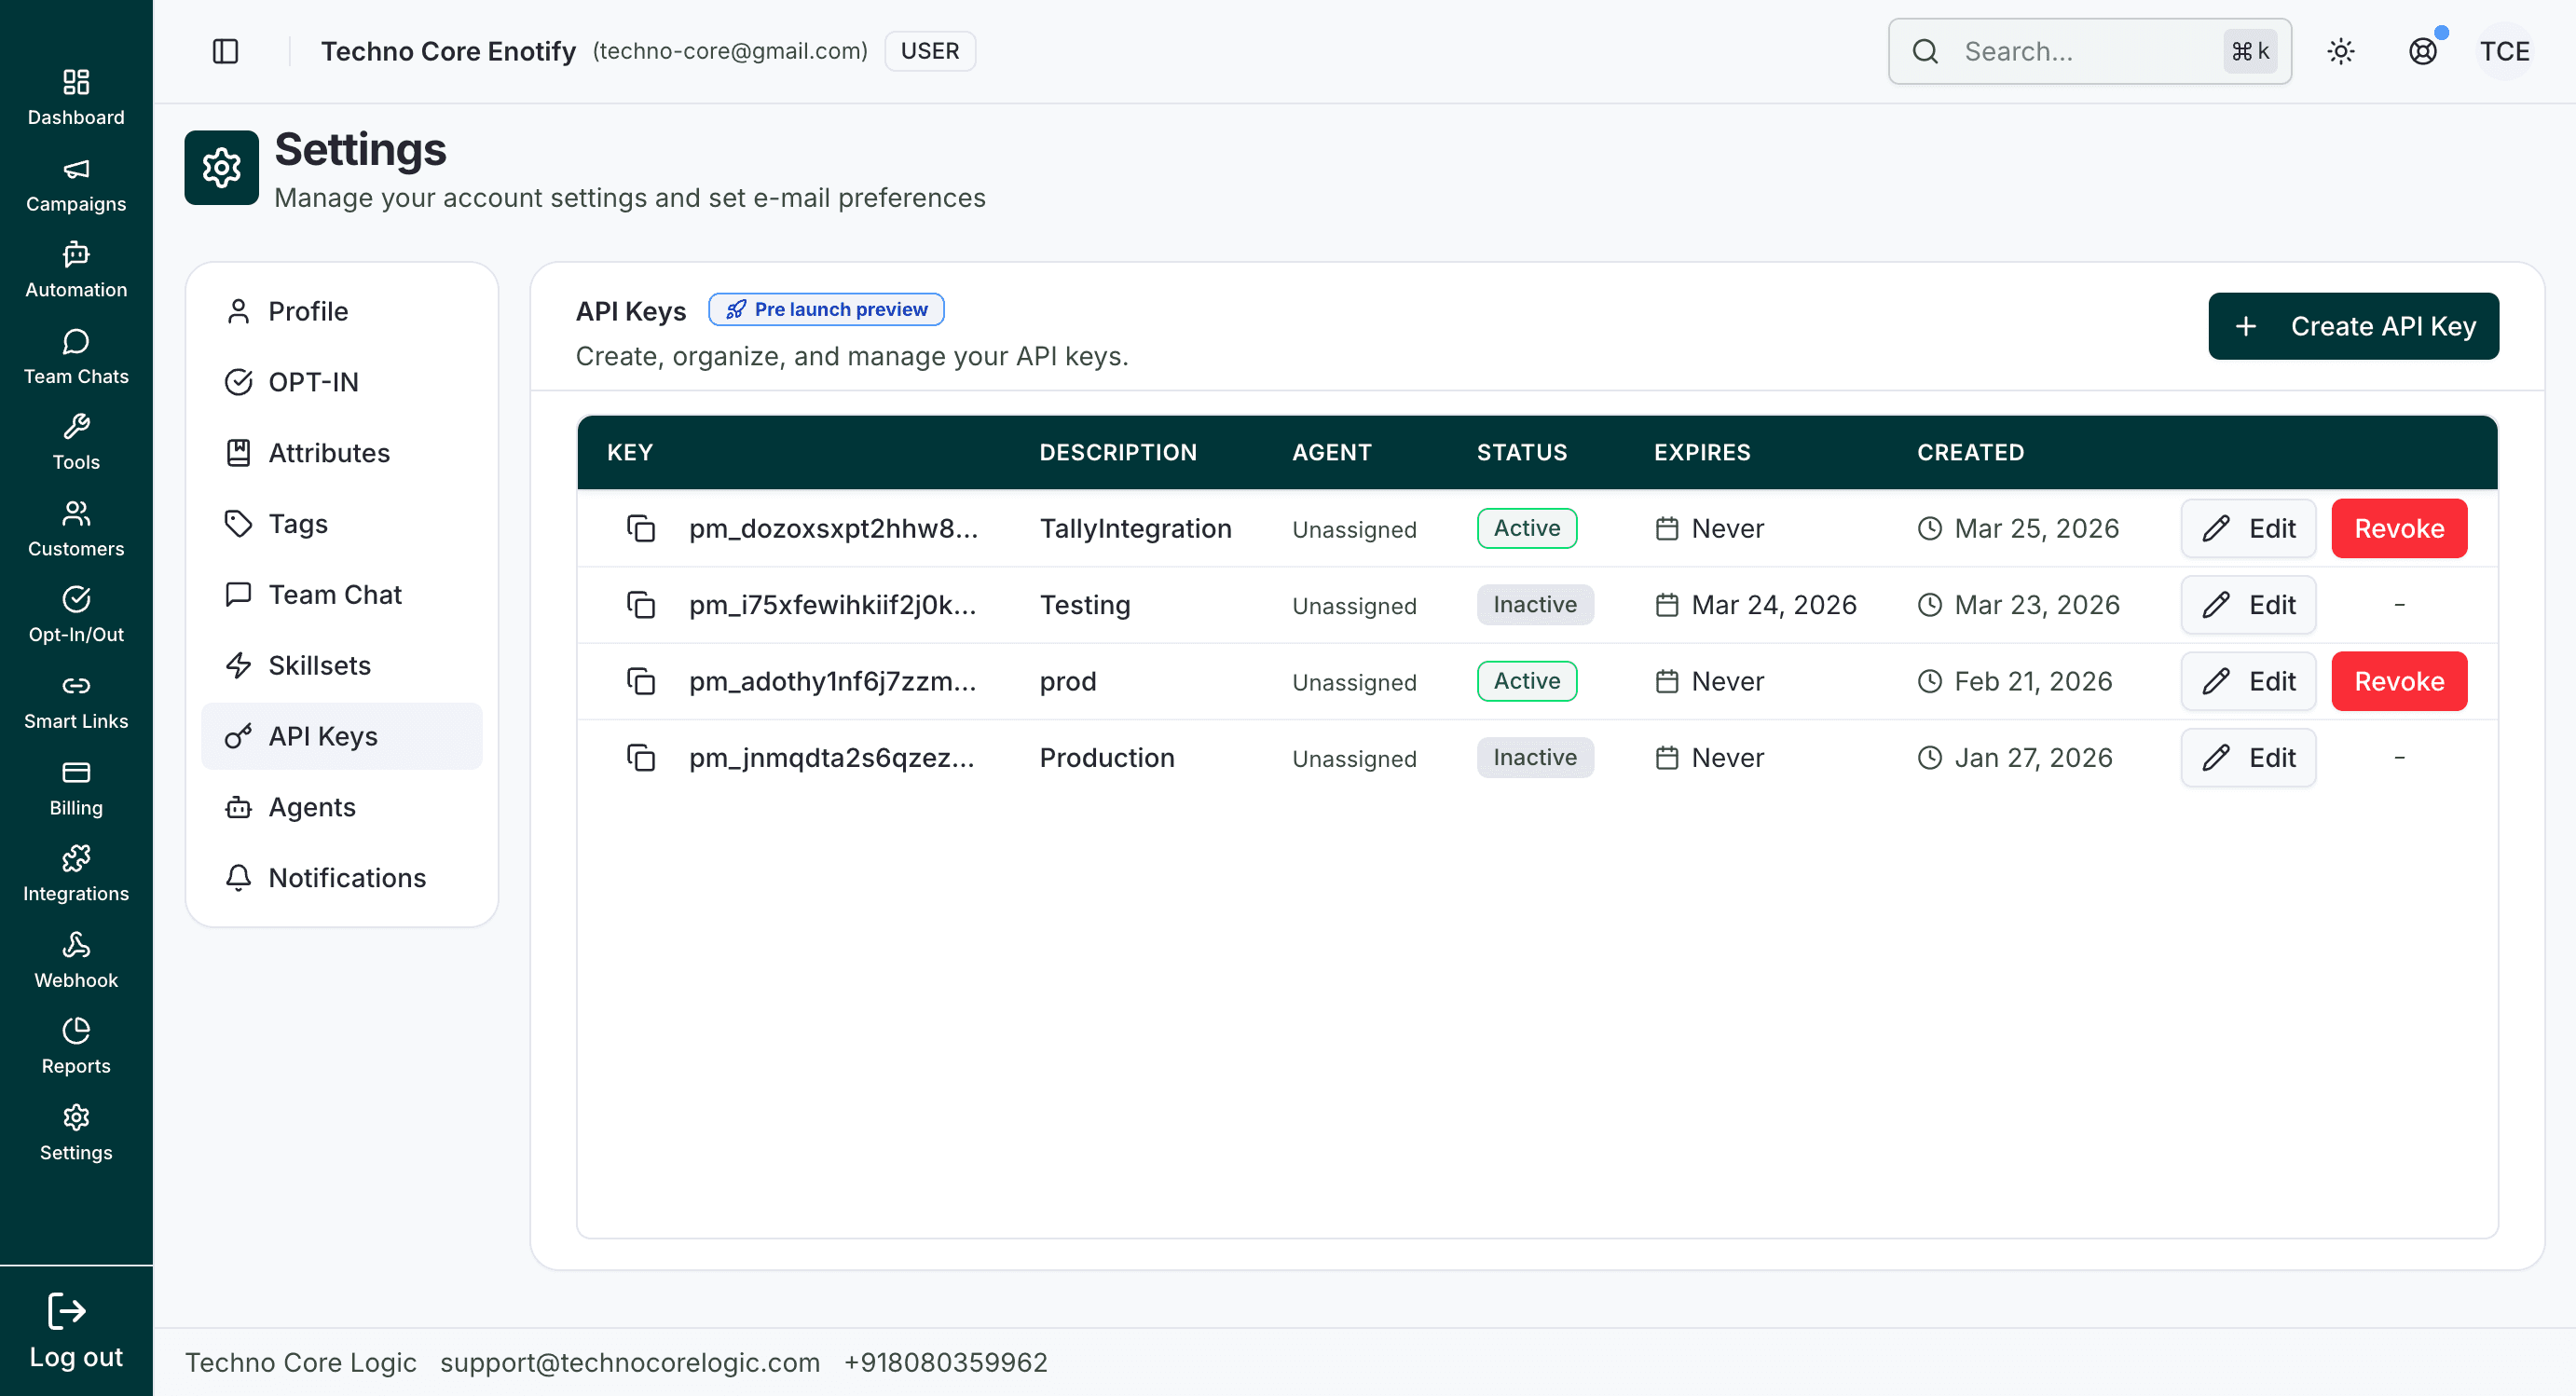Viewport: 2576px width, 1396px height.
Task: Open the TCE user avatar
Action: pyautogui.click(x=2505, y=51)
